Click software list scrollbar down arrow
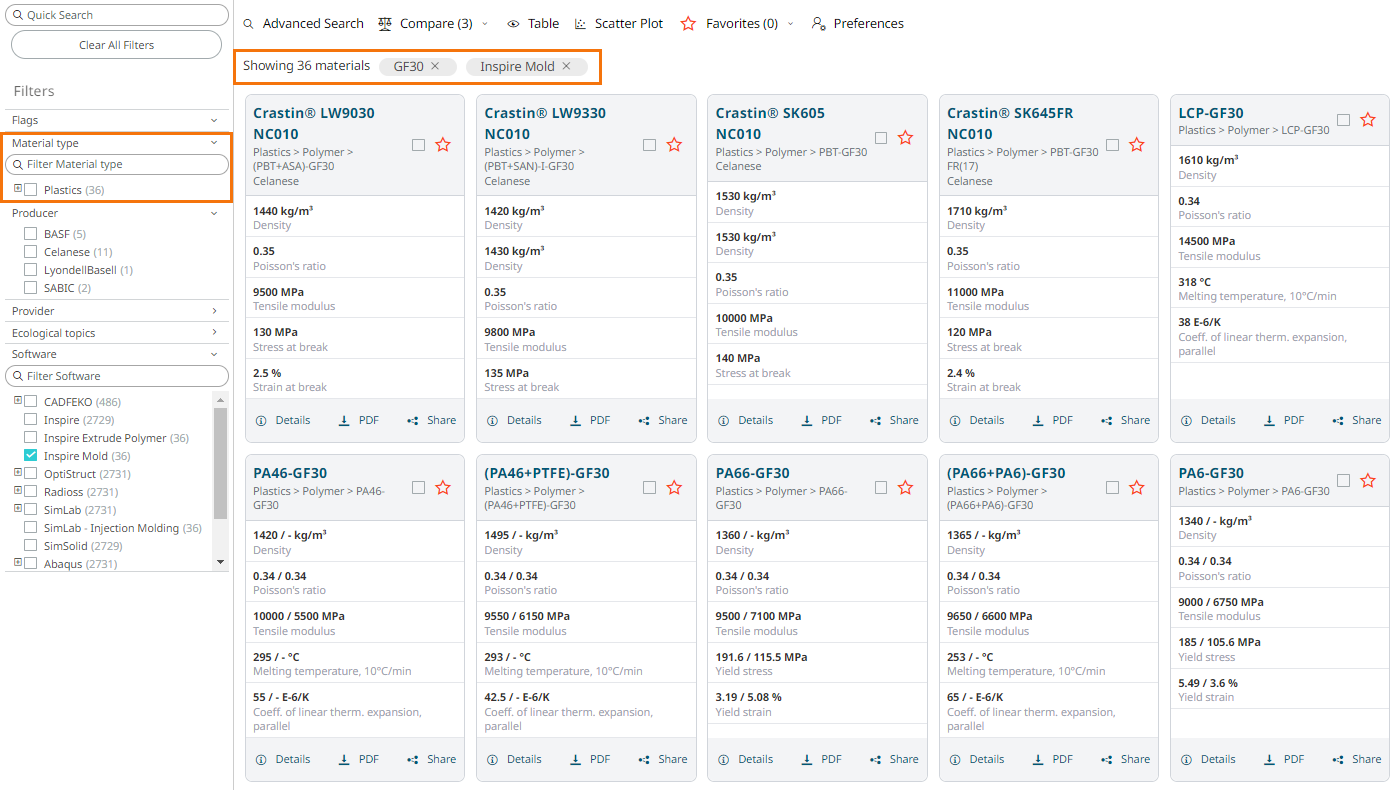Viewport: 1398px width, 790px height. coord(221,563)
